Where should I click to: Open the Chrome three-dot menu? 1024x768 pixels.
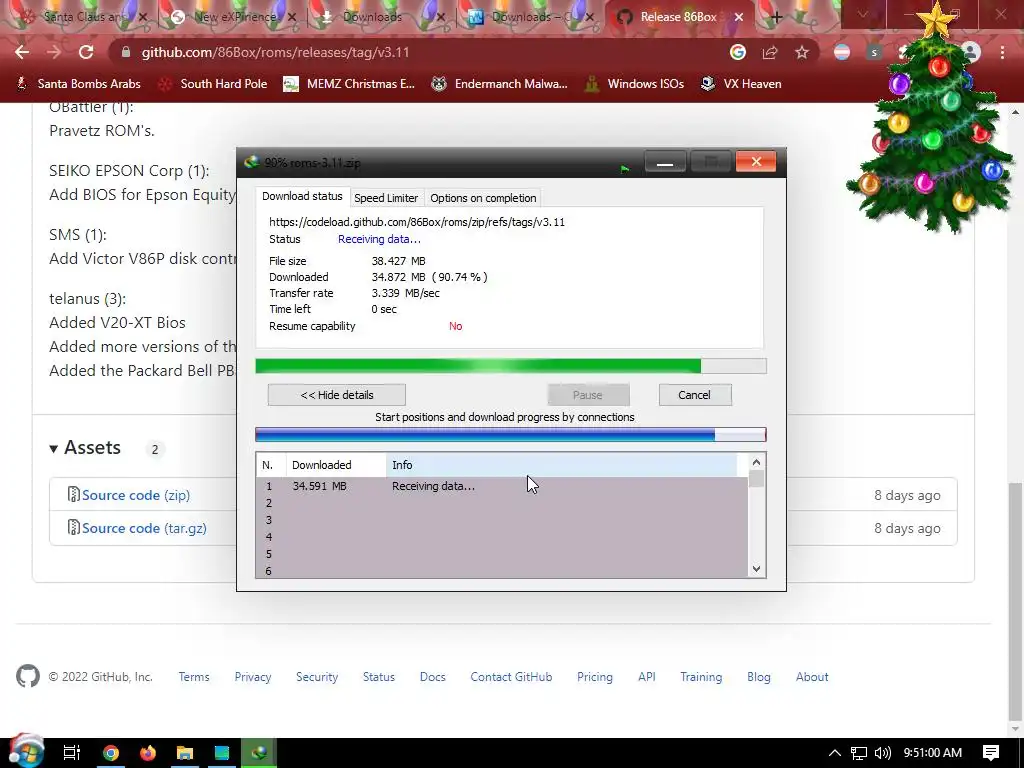pos(1002,52)
